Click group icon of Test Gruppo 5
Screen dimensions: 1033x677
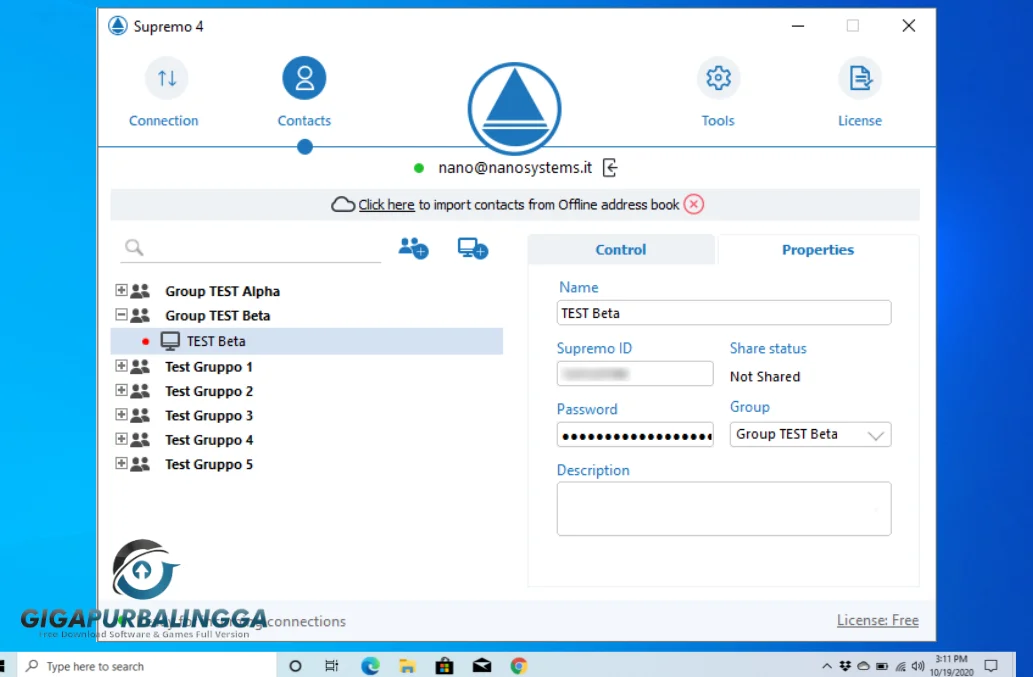[x=140, y=464]
